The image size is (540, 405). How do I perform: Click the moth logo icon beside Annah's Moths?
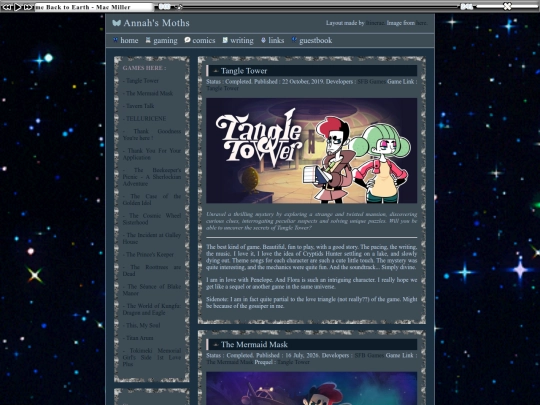pos(116,23)
